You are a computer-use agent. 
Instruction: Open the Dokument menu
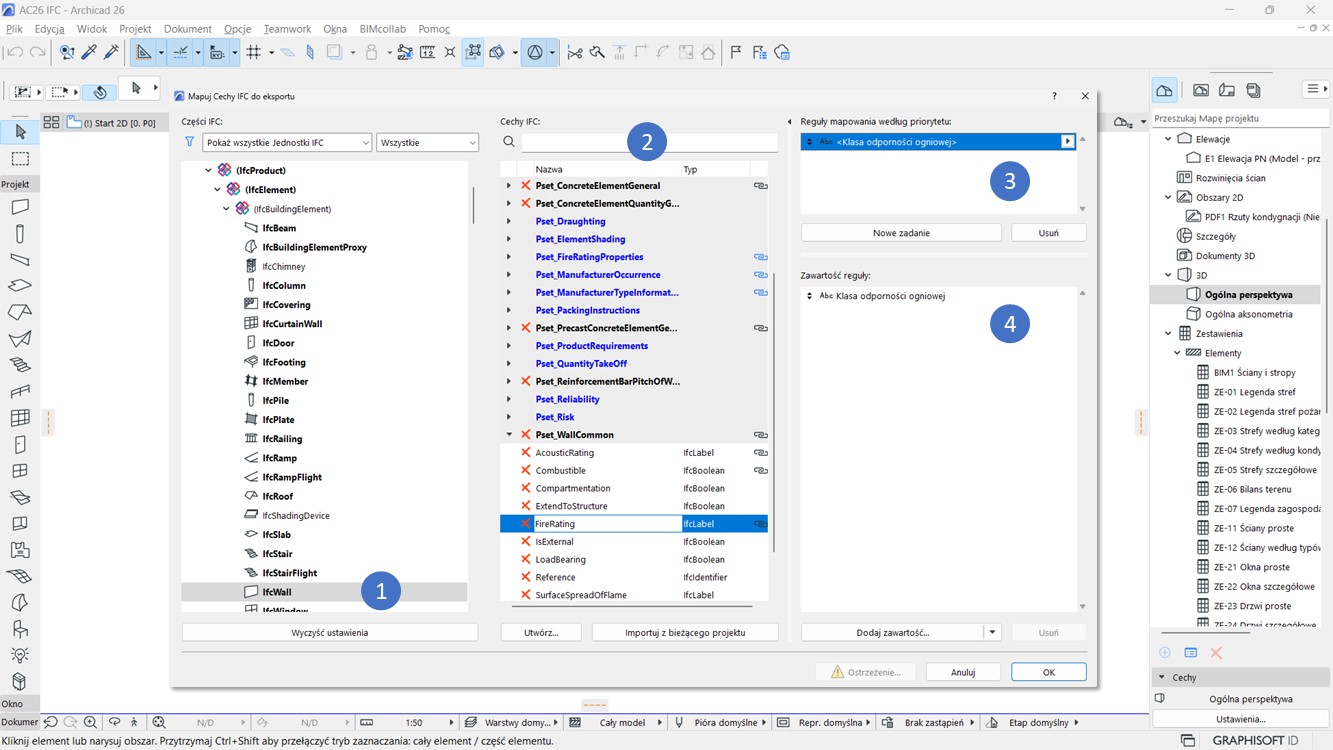(x=187, y=29)
